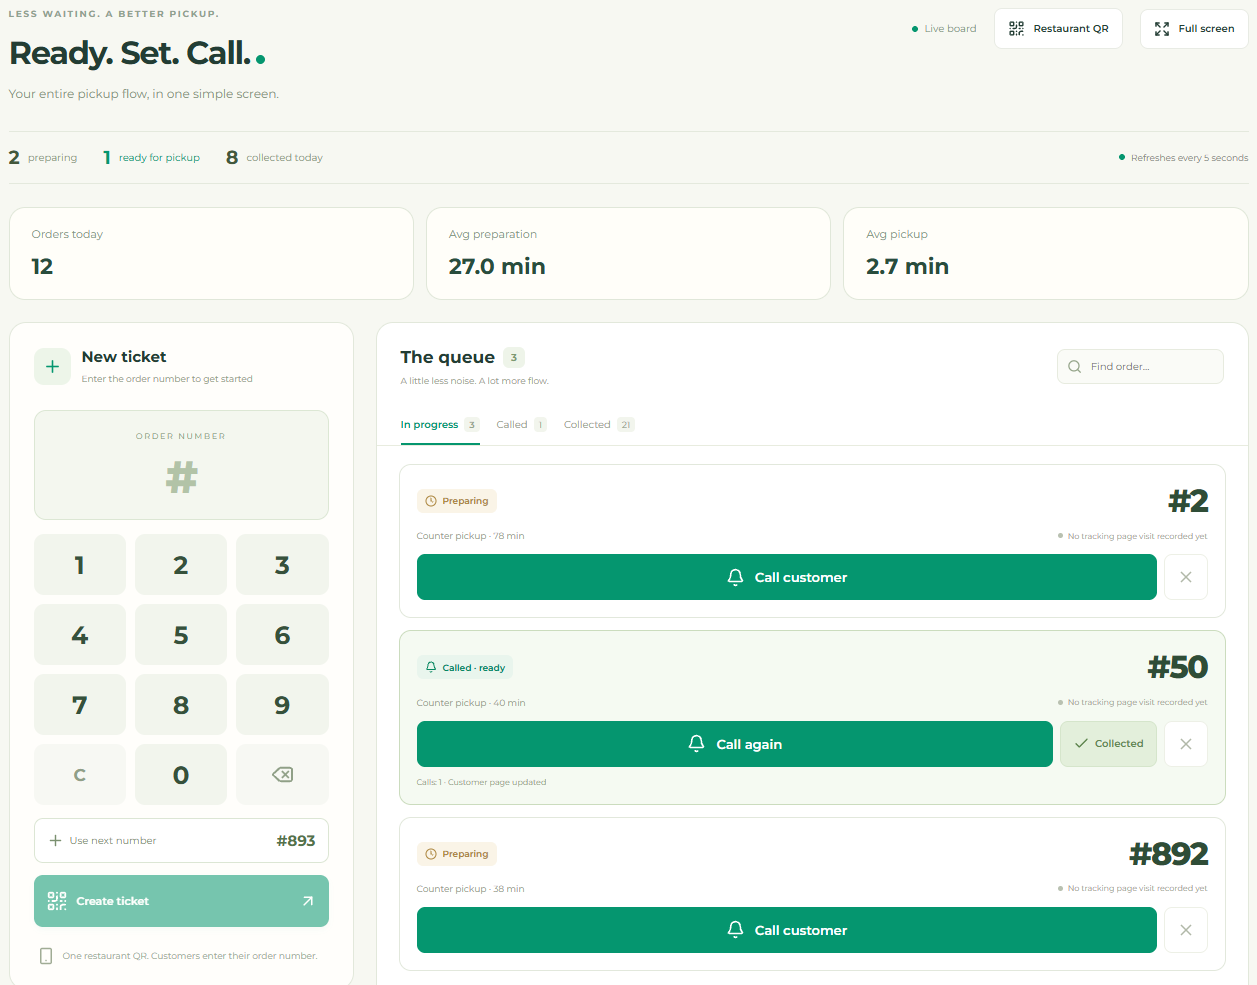Click 'Counter pickup · 78 min' text
This screenshot has height=985, width=1257.
pyautogui.click(x=470, y=536)
